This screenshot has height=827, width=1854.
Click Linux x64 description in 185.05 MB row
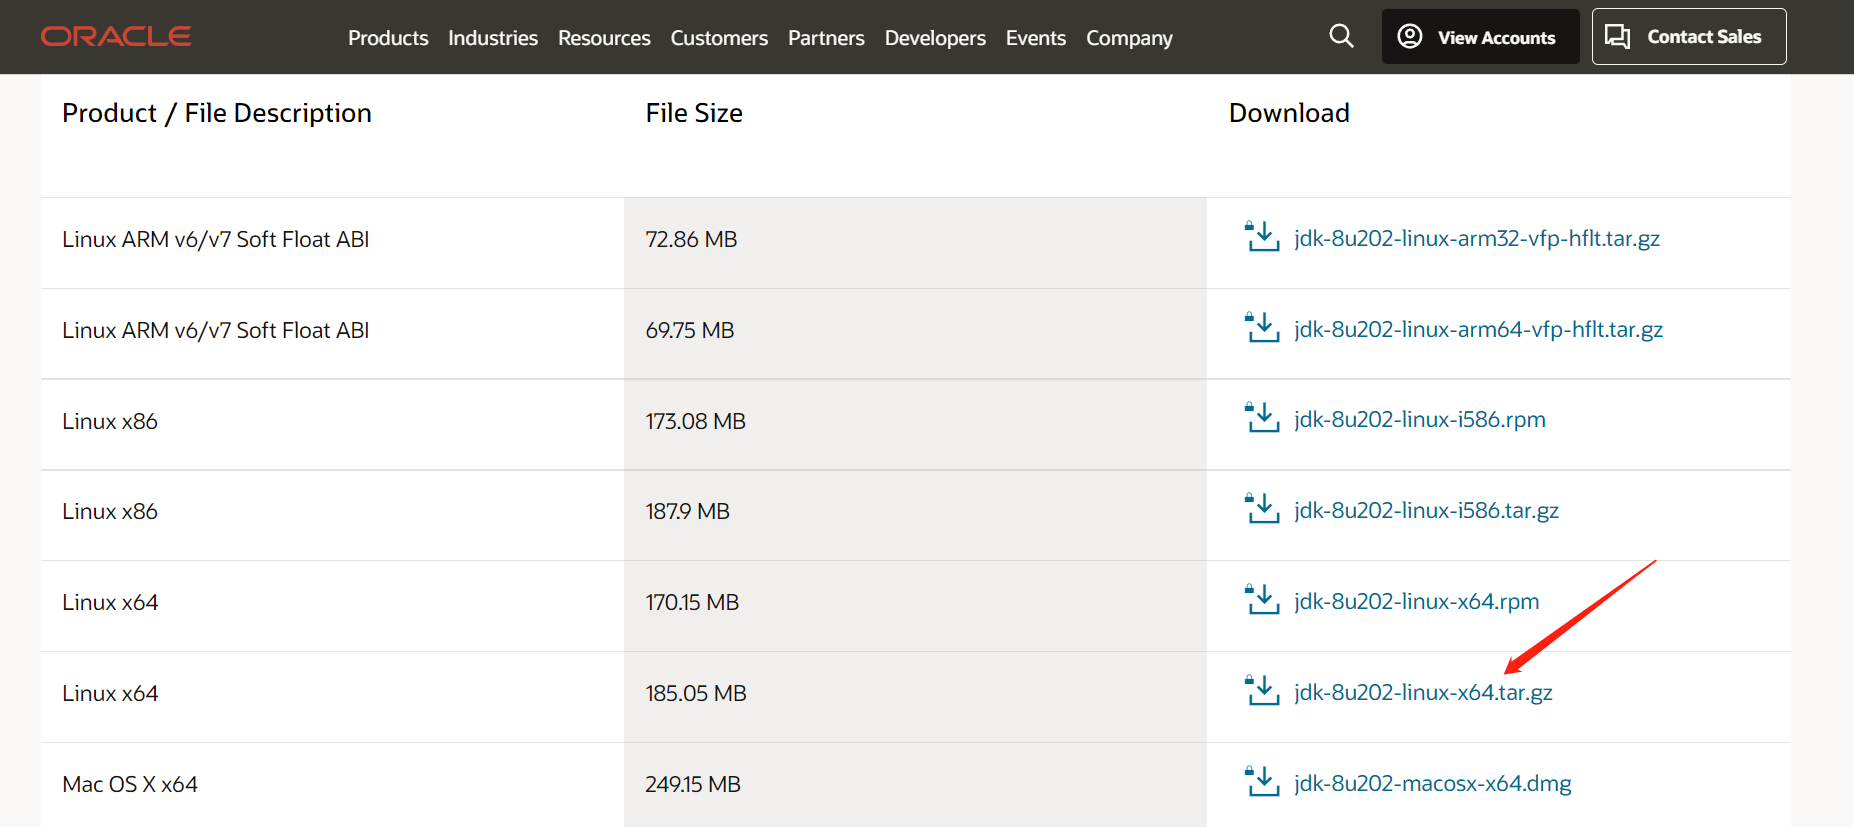[x=110, y=693]
